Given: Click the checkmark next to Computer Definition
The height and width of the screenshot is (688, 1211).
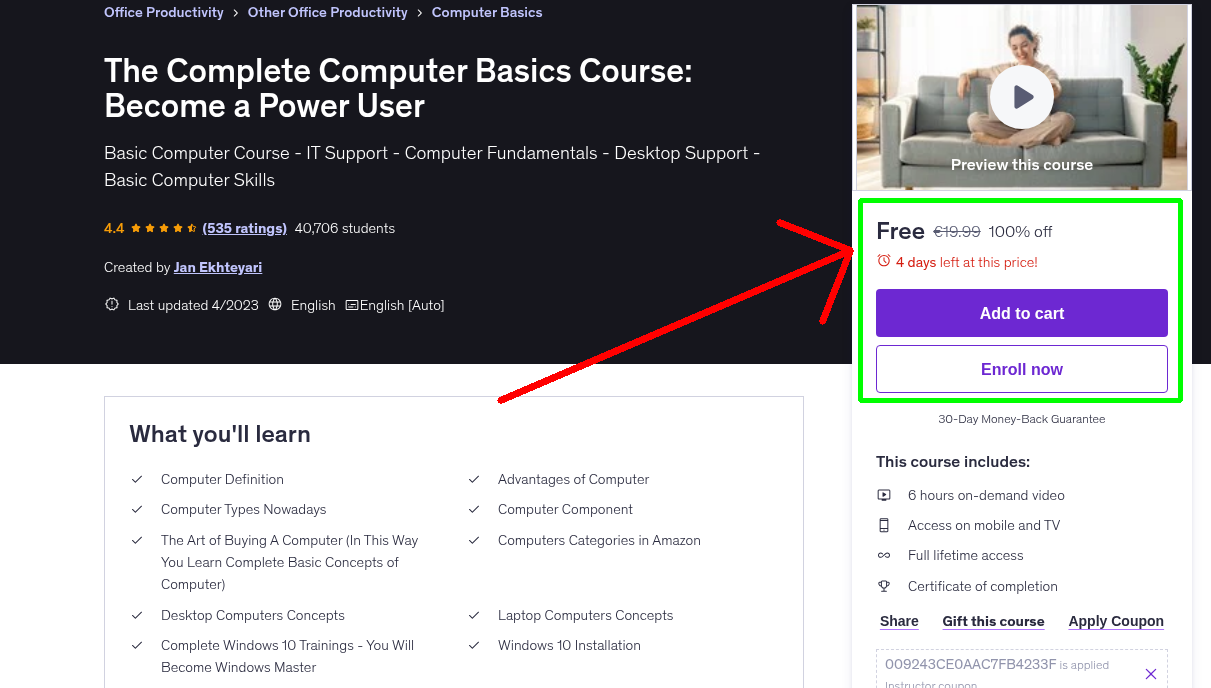Looking at the screenshot, I should click(138, 479).
